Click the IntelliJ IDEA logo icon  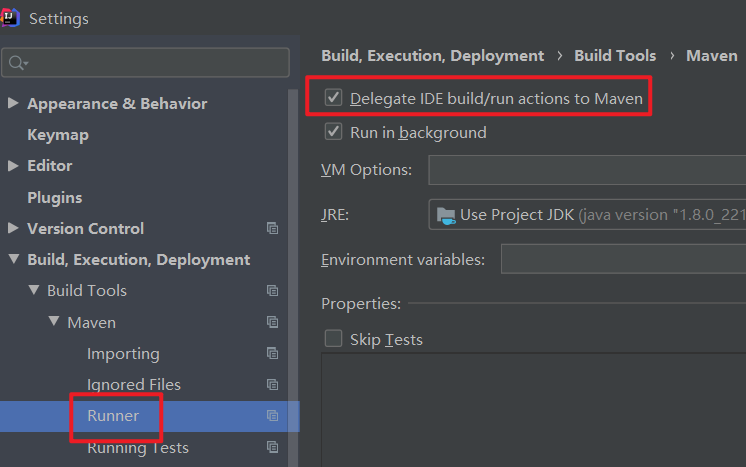[10, 18]
